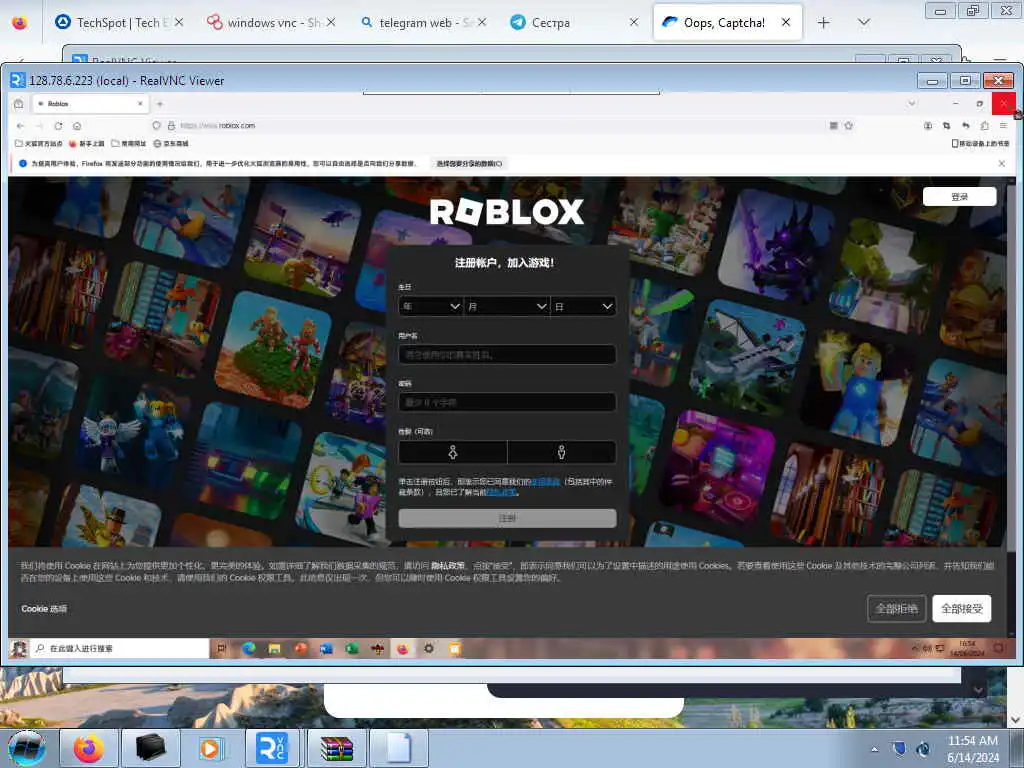The width and height of the screenshot is (1024, 768).
Task: Click the remote Windows search box
Action: [120, 648]
